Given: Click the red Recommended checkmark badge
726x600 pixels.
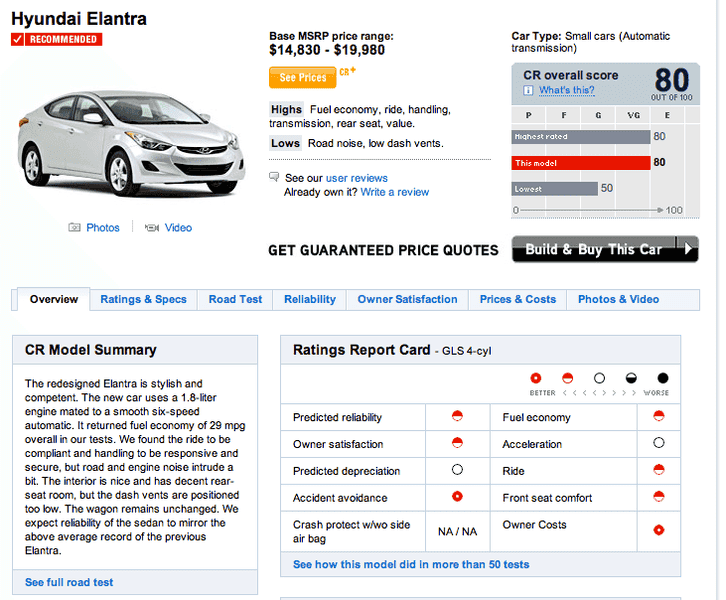Looking at the screenshot, I should 56,39.
